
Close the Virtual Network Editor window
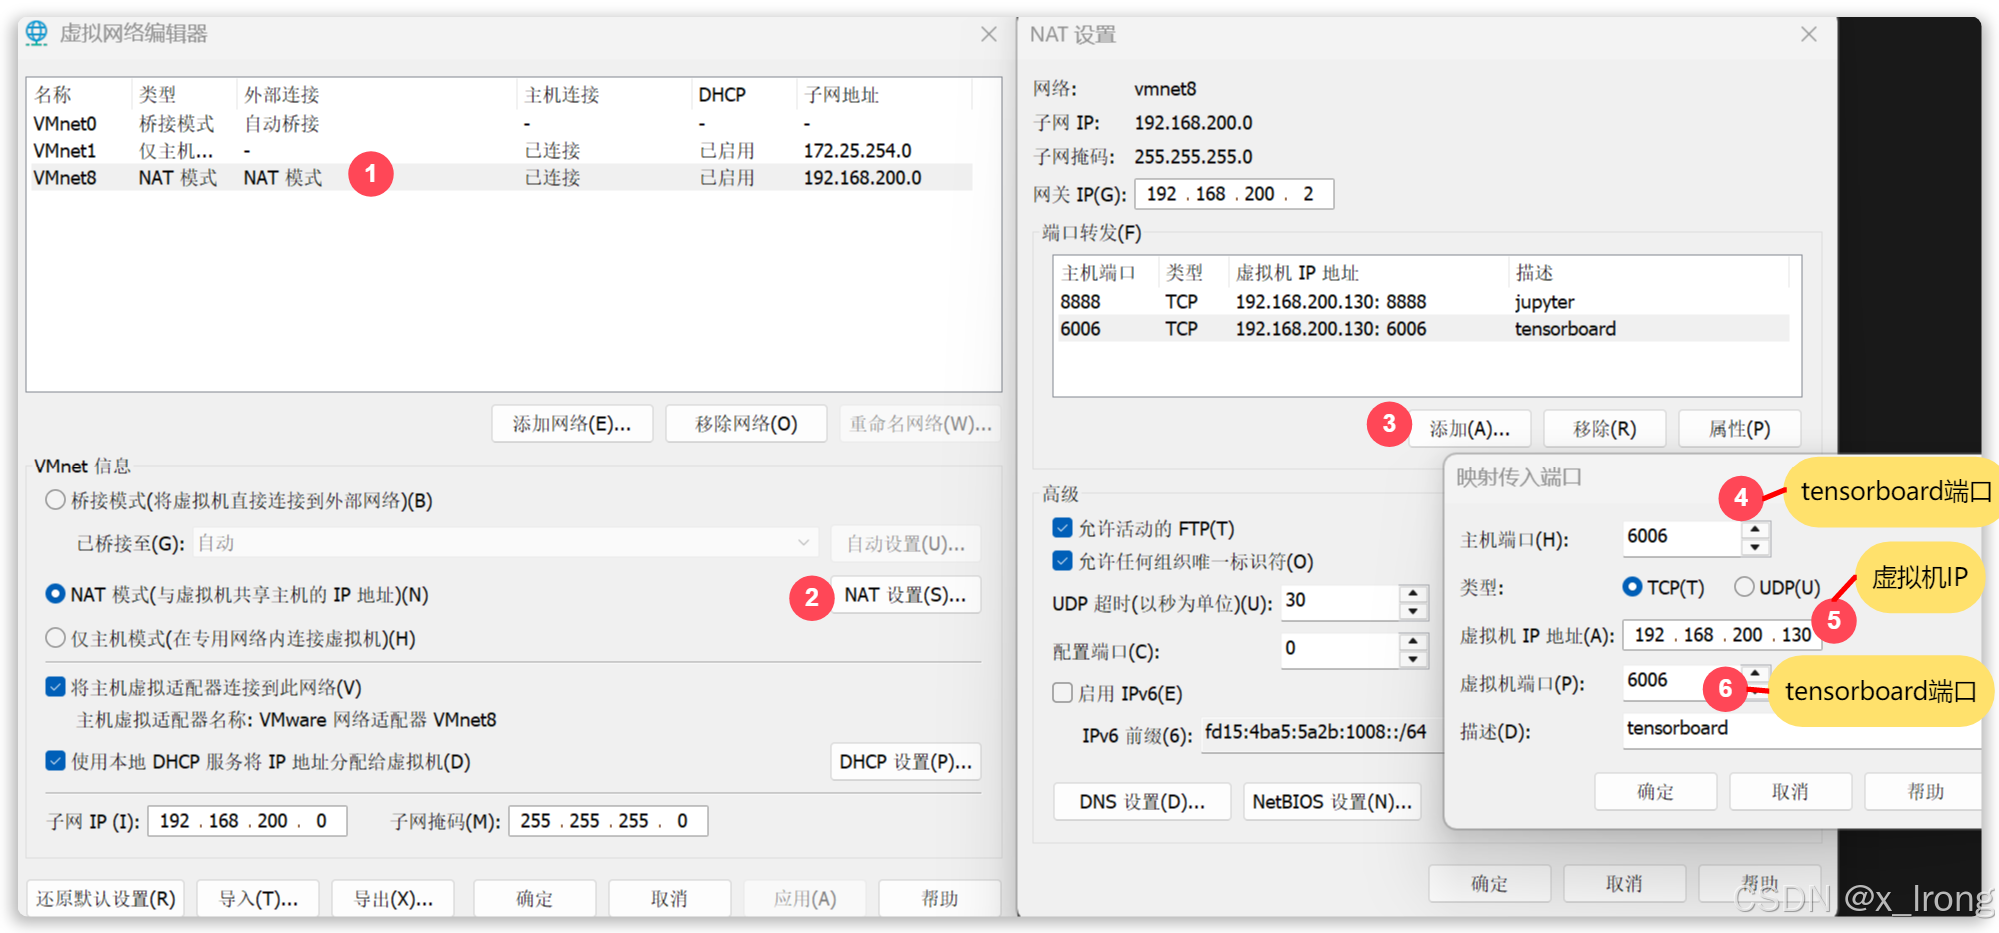[989, 34]
